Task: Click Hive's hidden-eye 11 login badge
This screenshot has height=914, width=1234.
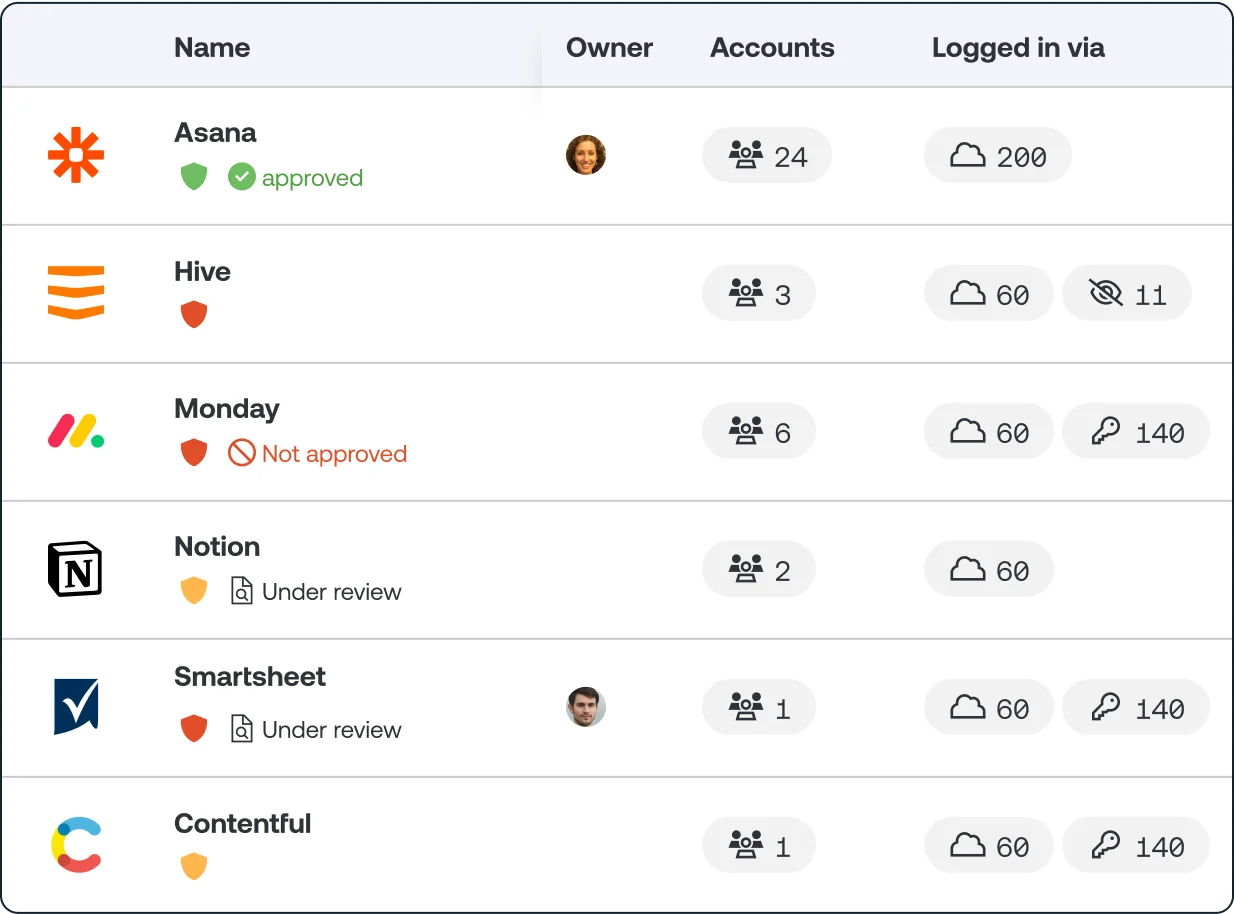Action: pyautogui.click(x=1127, y=294)
